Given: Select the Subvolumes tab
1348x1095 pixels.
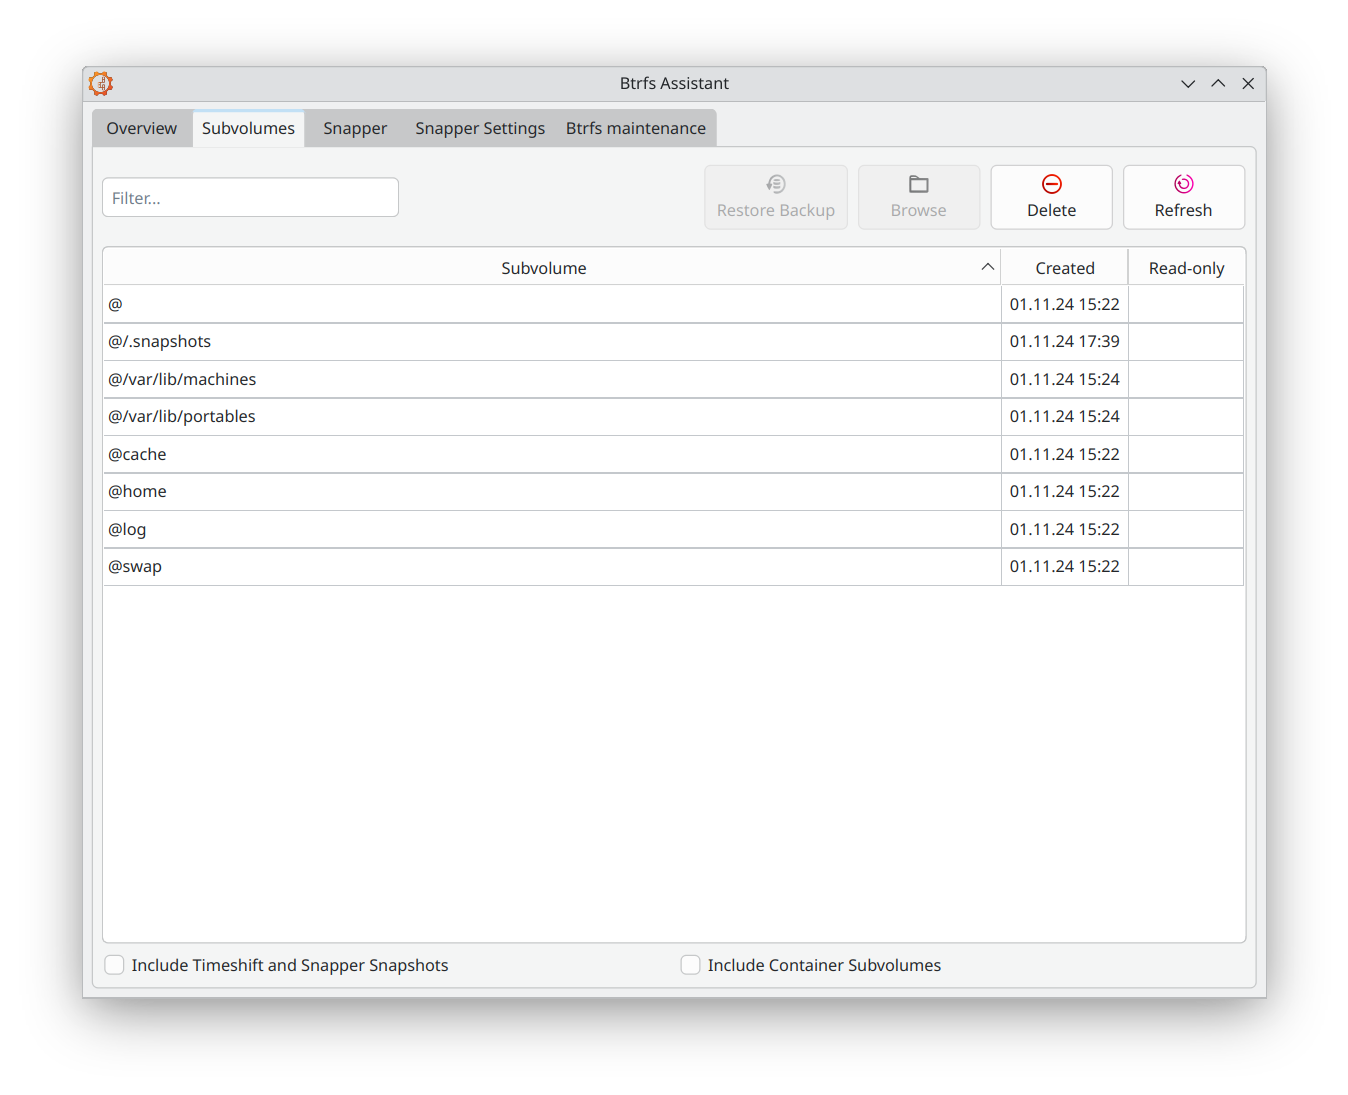Looking at the screenshot, I should click(248, 128).
